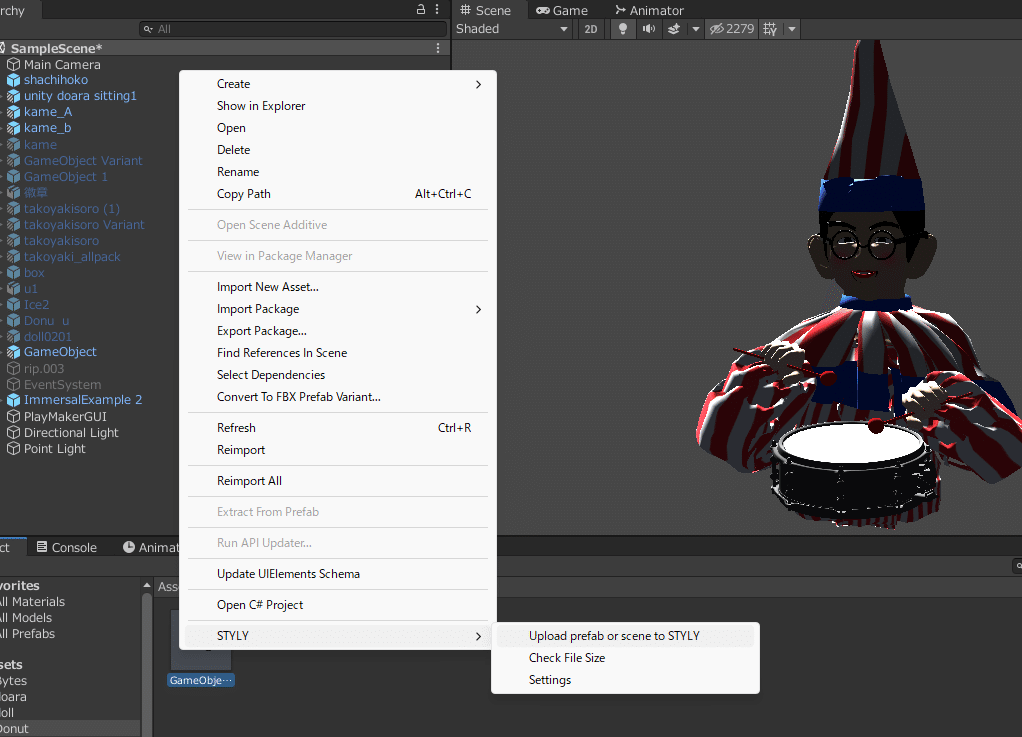
Task: Click the grid icon in the Scene toolbar
Action: click(770, 29)
